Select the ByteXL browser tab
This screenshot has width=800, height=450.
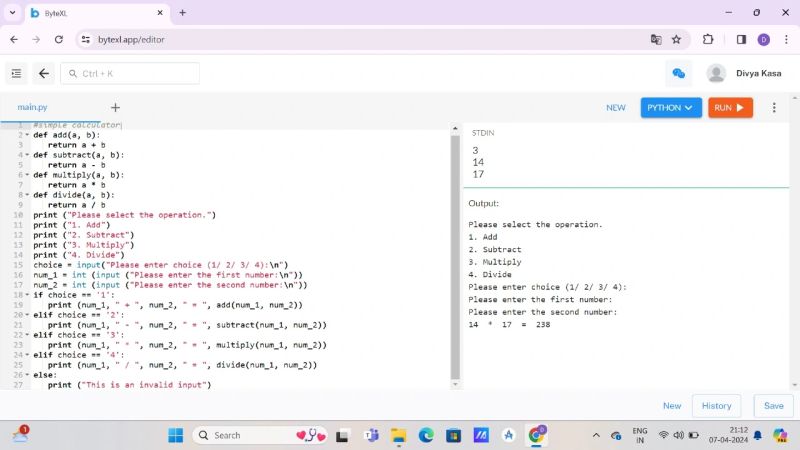(90, 12)
